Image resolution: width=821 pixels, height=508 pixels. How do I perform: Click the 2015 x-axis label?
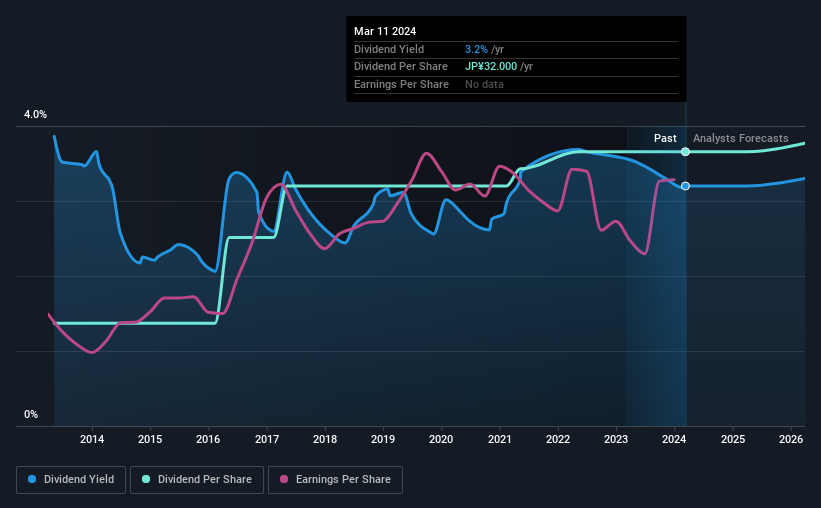click(x=150, y=439)
